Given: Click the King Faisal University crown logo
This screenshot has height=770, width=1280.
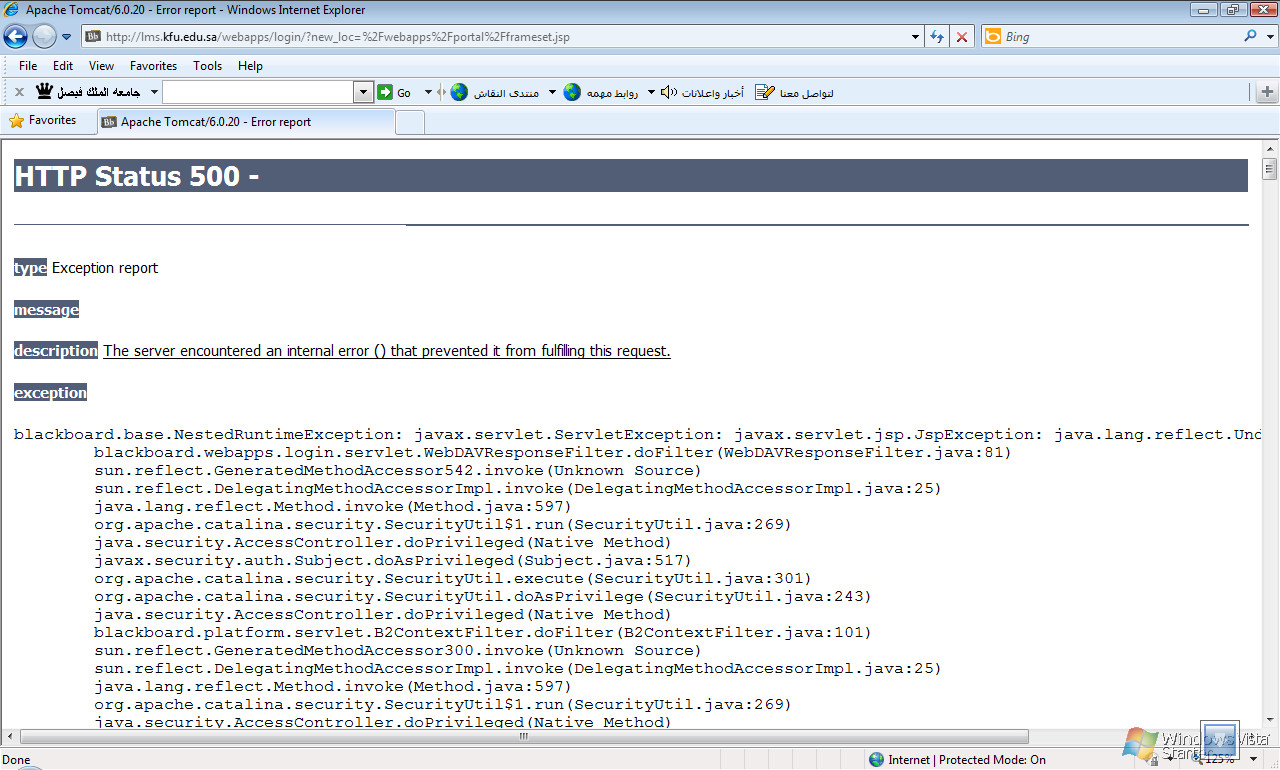Looking at the screenshot, I should tap(44, 92).
